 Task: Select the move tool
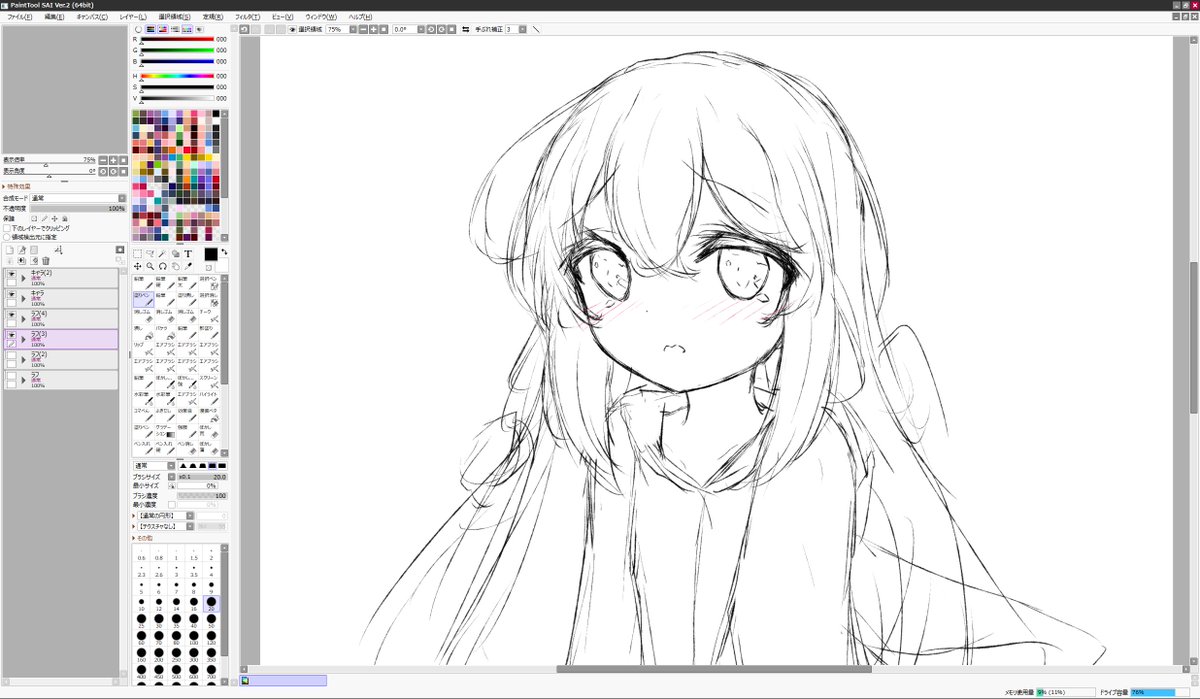[x=138, y=267]
